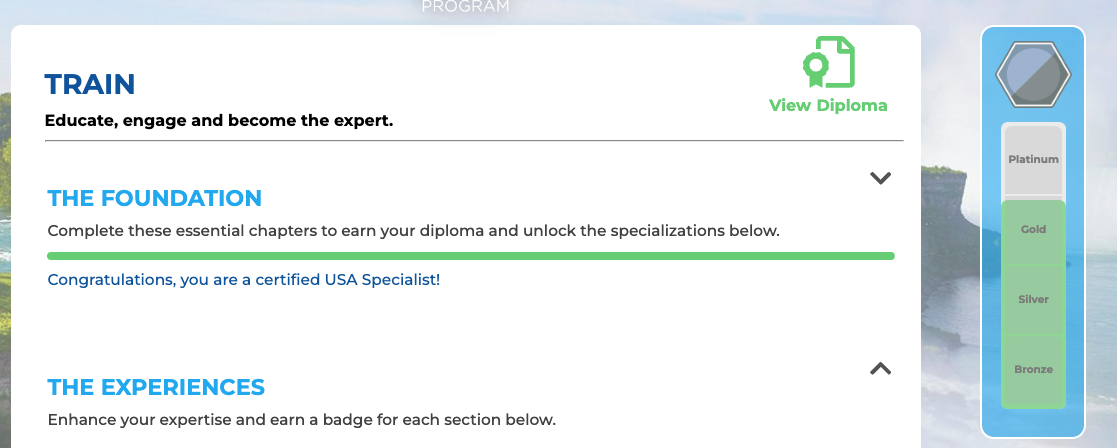Click the 'Educate, engage and become the expert' subtitle
This screenshot has width=1117, height=448.
pos(219,121)
